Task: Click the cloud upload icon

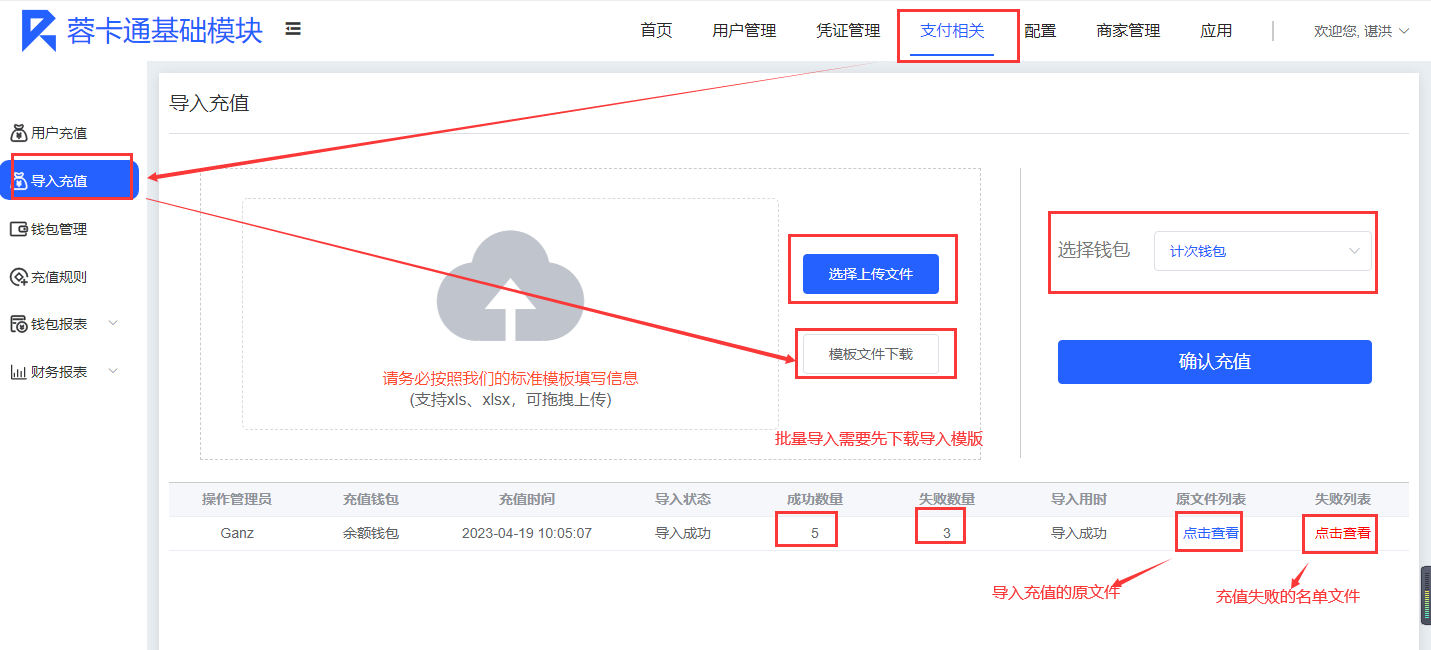Action: 510,286
